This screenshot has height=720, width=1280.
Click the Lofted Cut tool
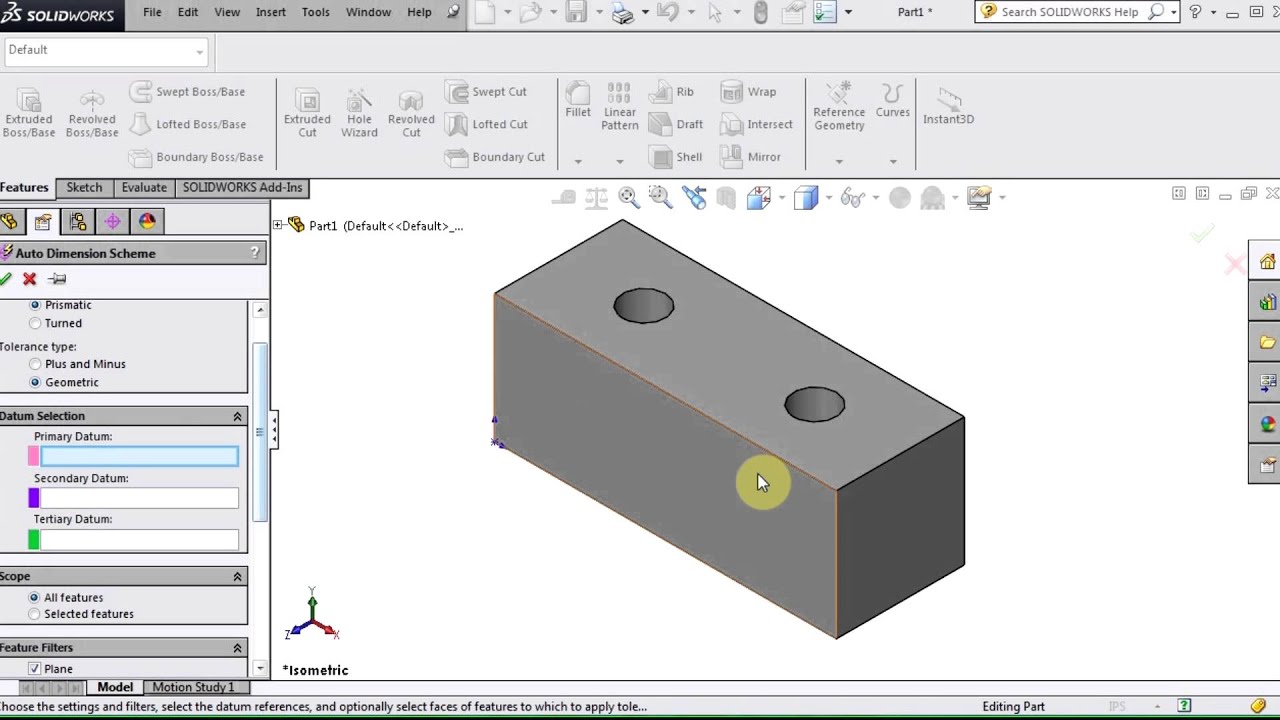coord(487,124)
